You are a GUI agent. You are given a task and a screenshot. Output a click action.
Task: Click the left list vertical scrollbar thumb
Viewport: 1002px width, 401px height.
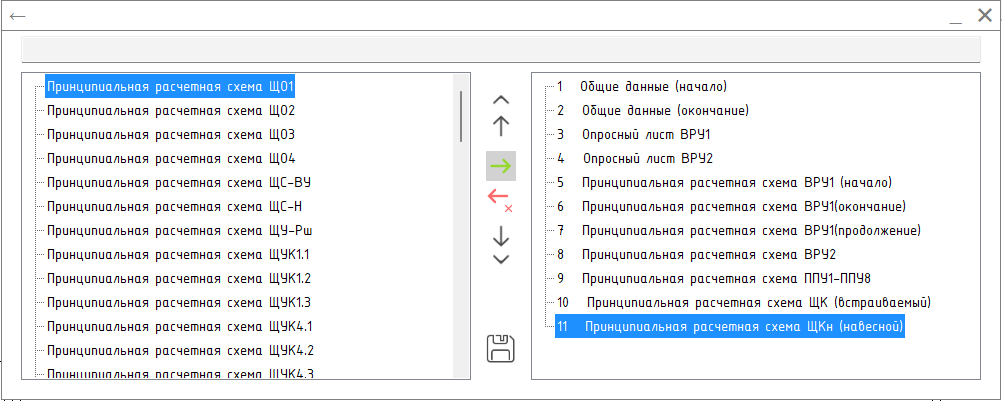click(x=461, y=116)
